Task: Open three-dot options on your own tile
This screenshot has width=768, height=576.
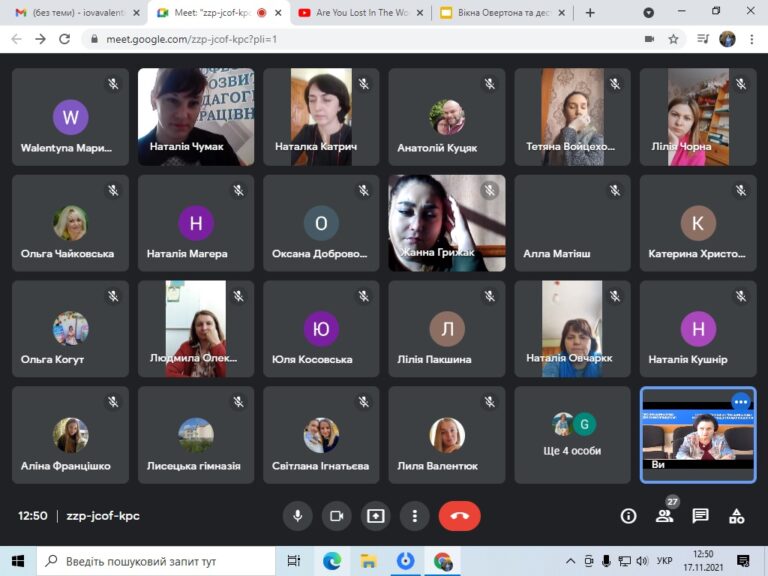Action: click(x=741, y=402)
